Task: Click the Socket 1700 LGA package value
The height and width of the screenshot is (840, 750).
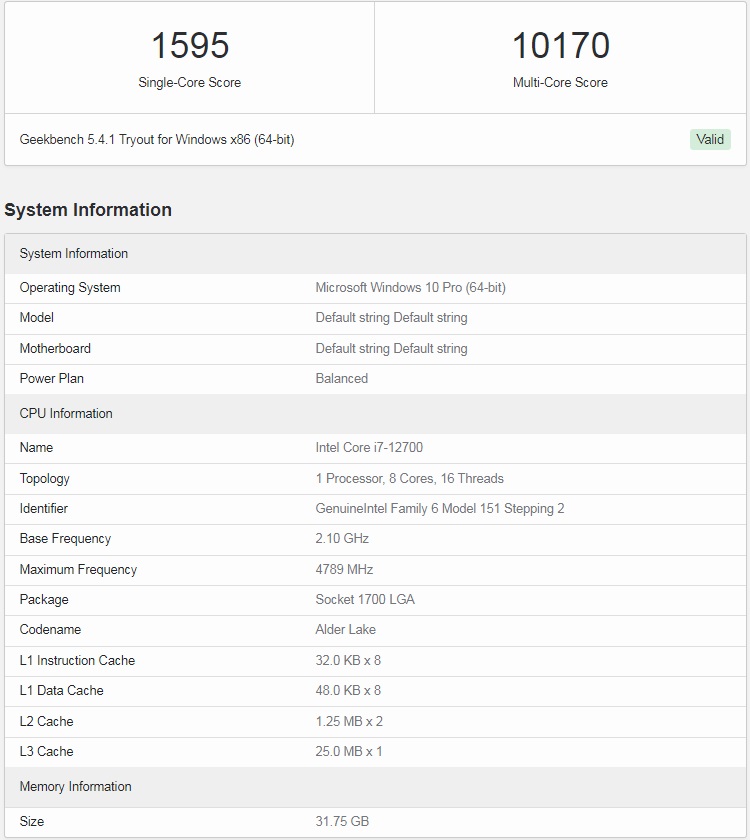Action: point(365,599)
